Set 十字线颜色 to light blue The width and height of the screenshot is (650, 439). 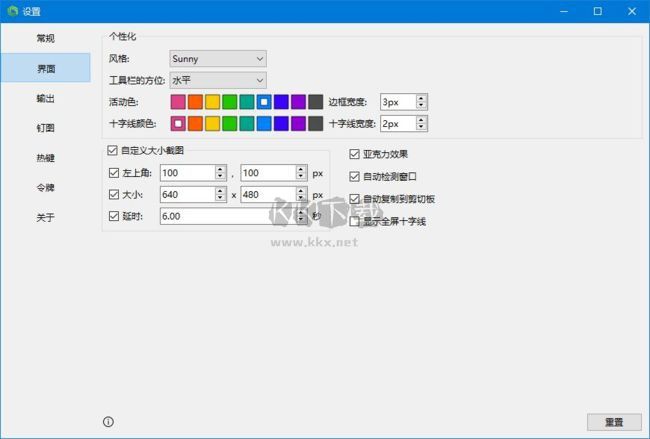(264, 124)
